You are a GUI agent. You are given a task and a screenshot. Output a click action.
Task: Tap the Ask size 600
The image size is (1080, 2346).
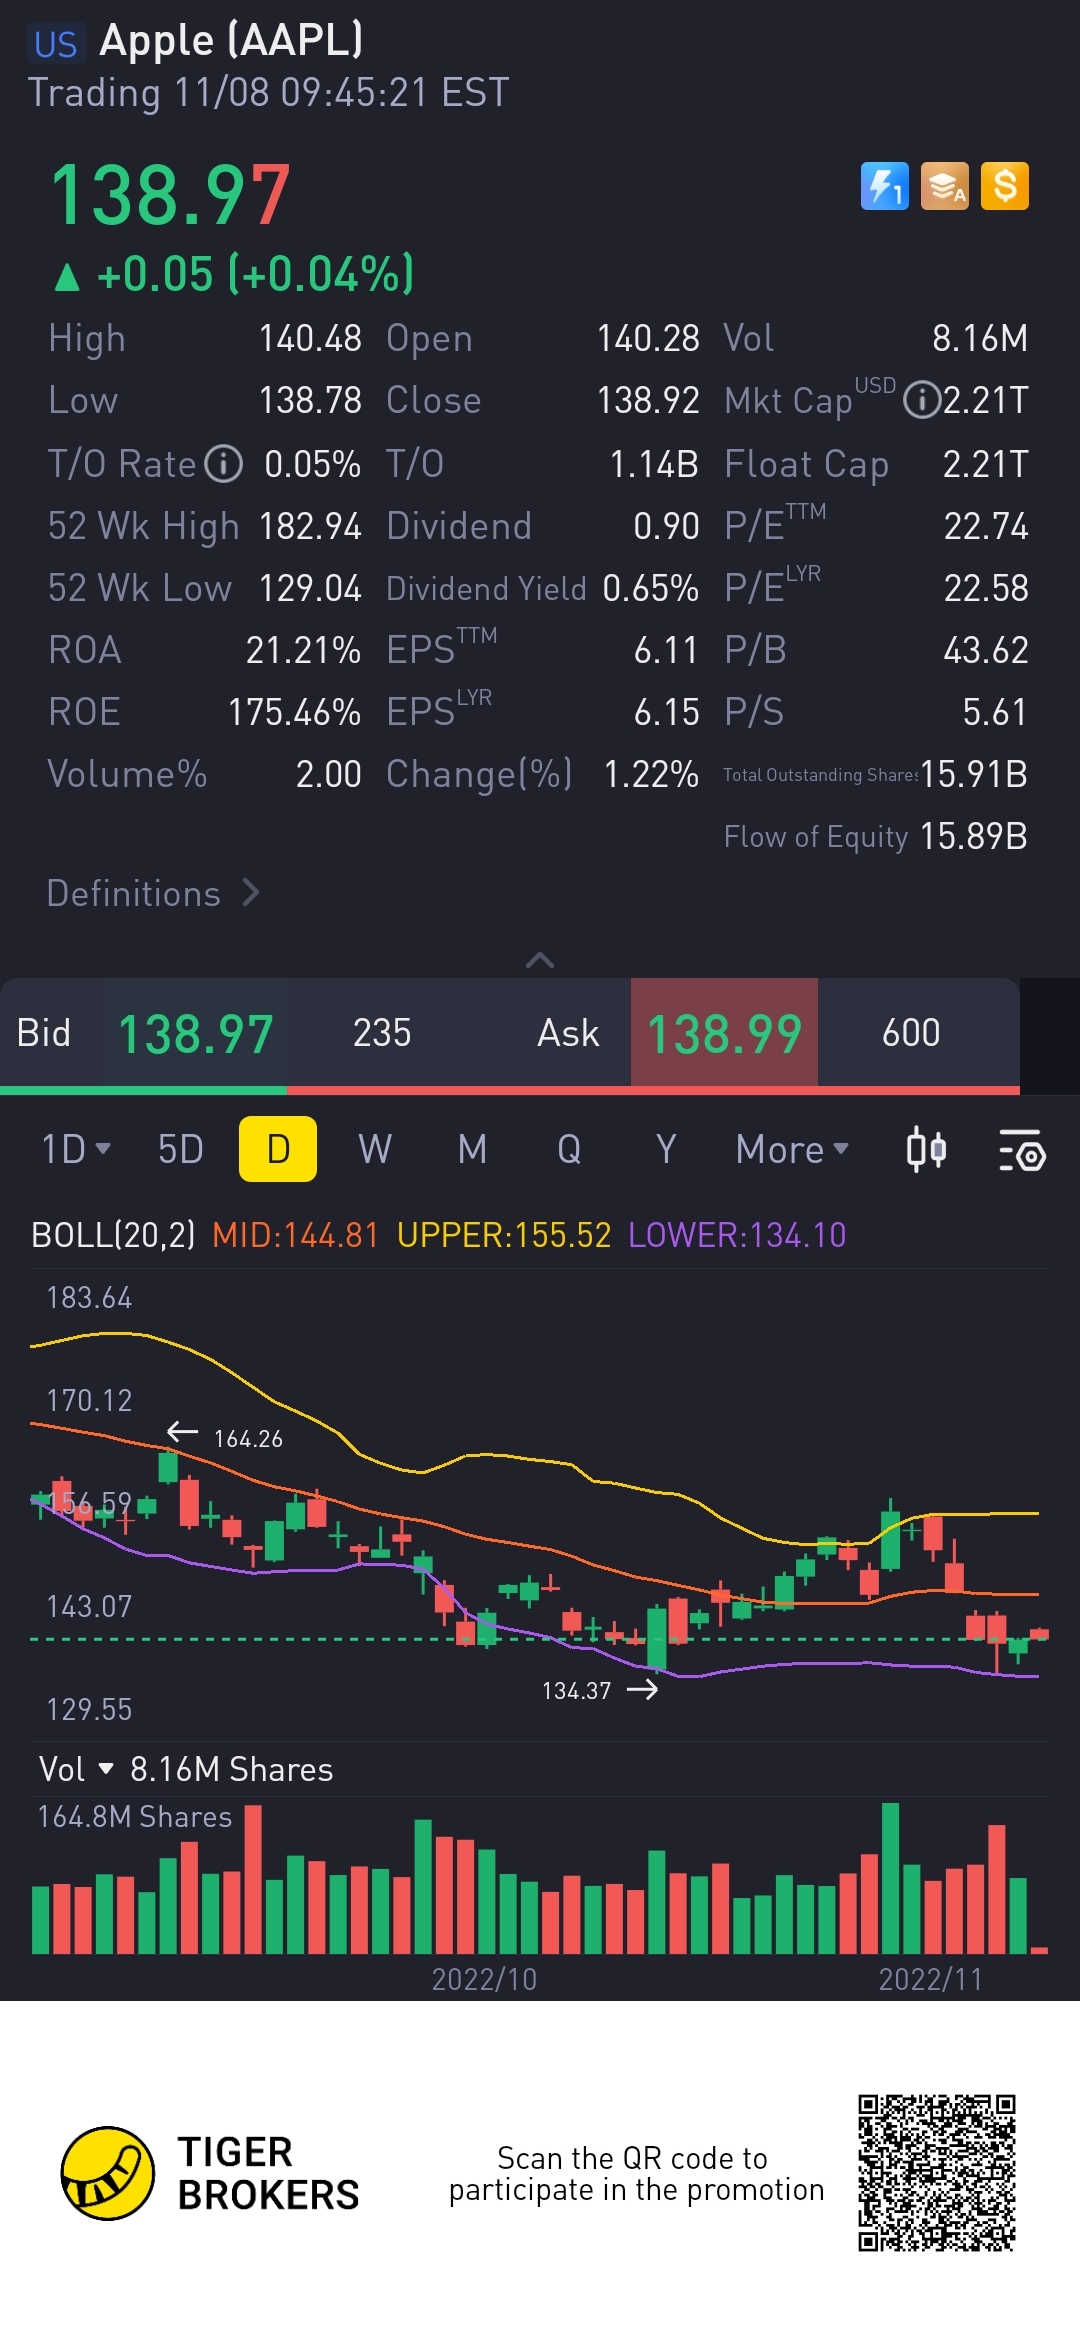tap(911, 1033)
